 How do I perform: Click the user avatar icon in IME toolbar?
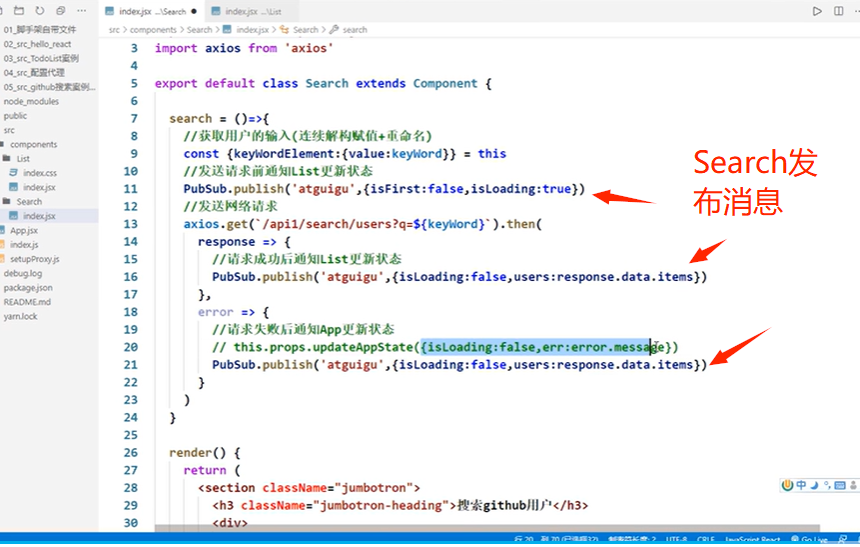(853, 485)
